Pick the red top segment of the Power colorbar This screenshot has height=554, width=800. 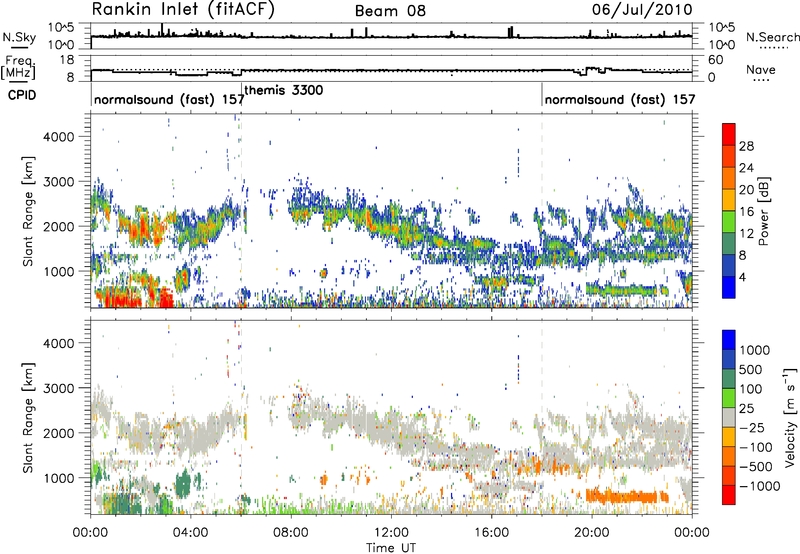[729, 134]
